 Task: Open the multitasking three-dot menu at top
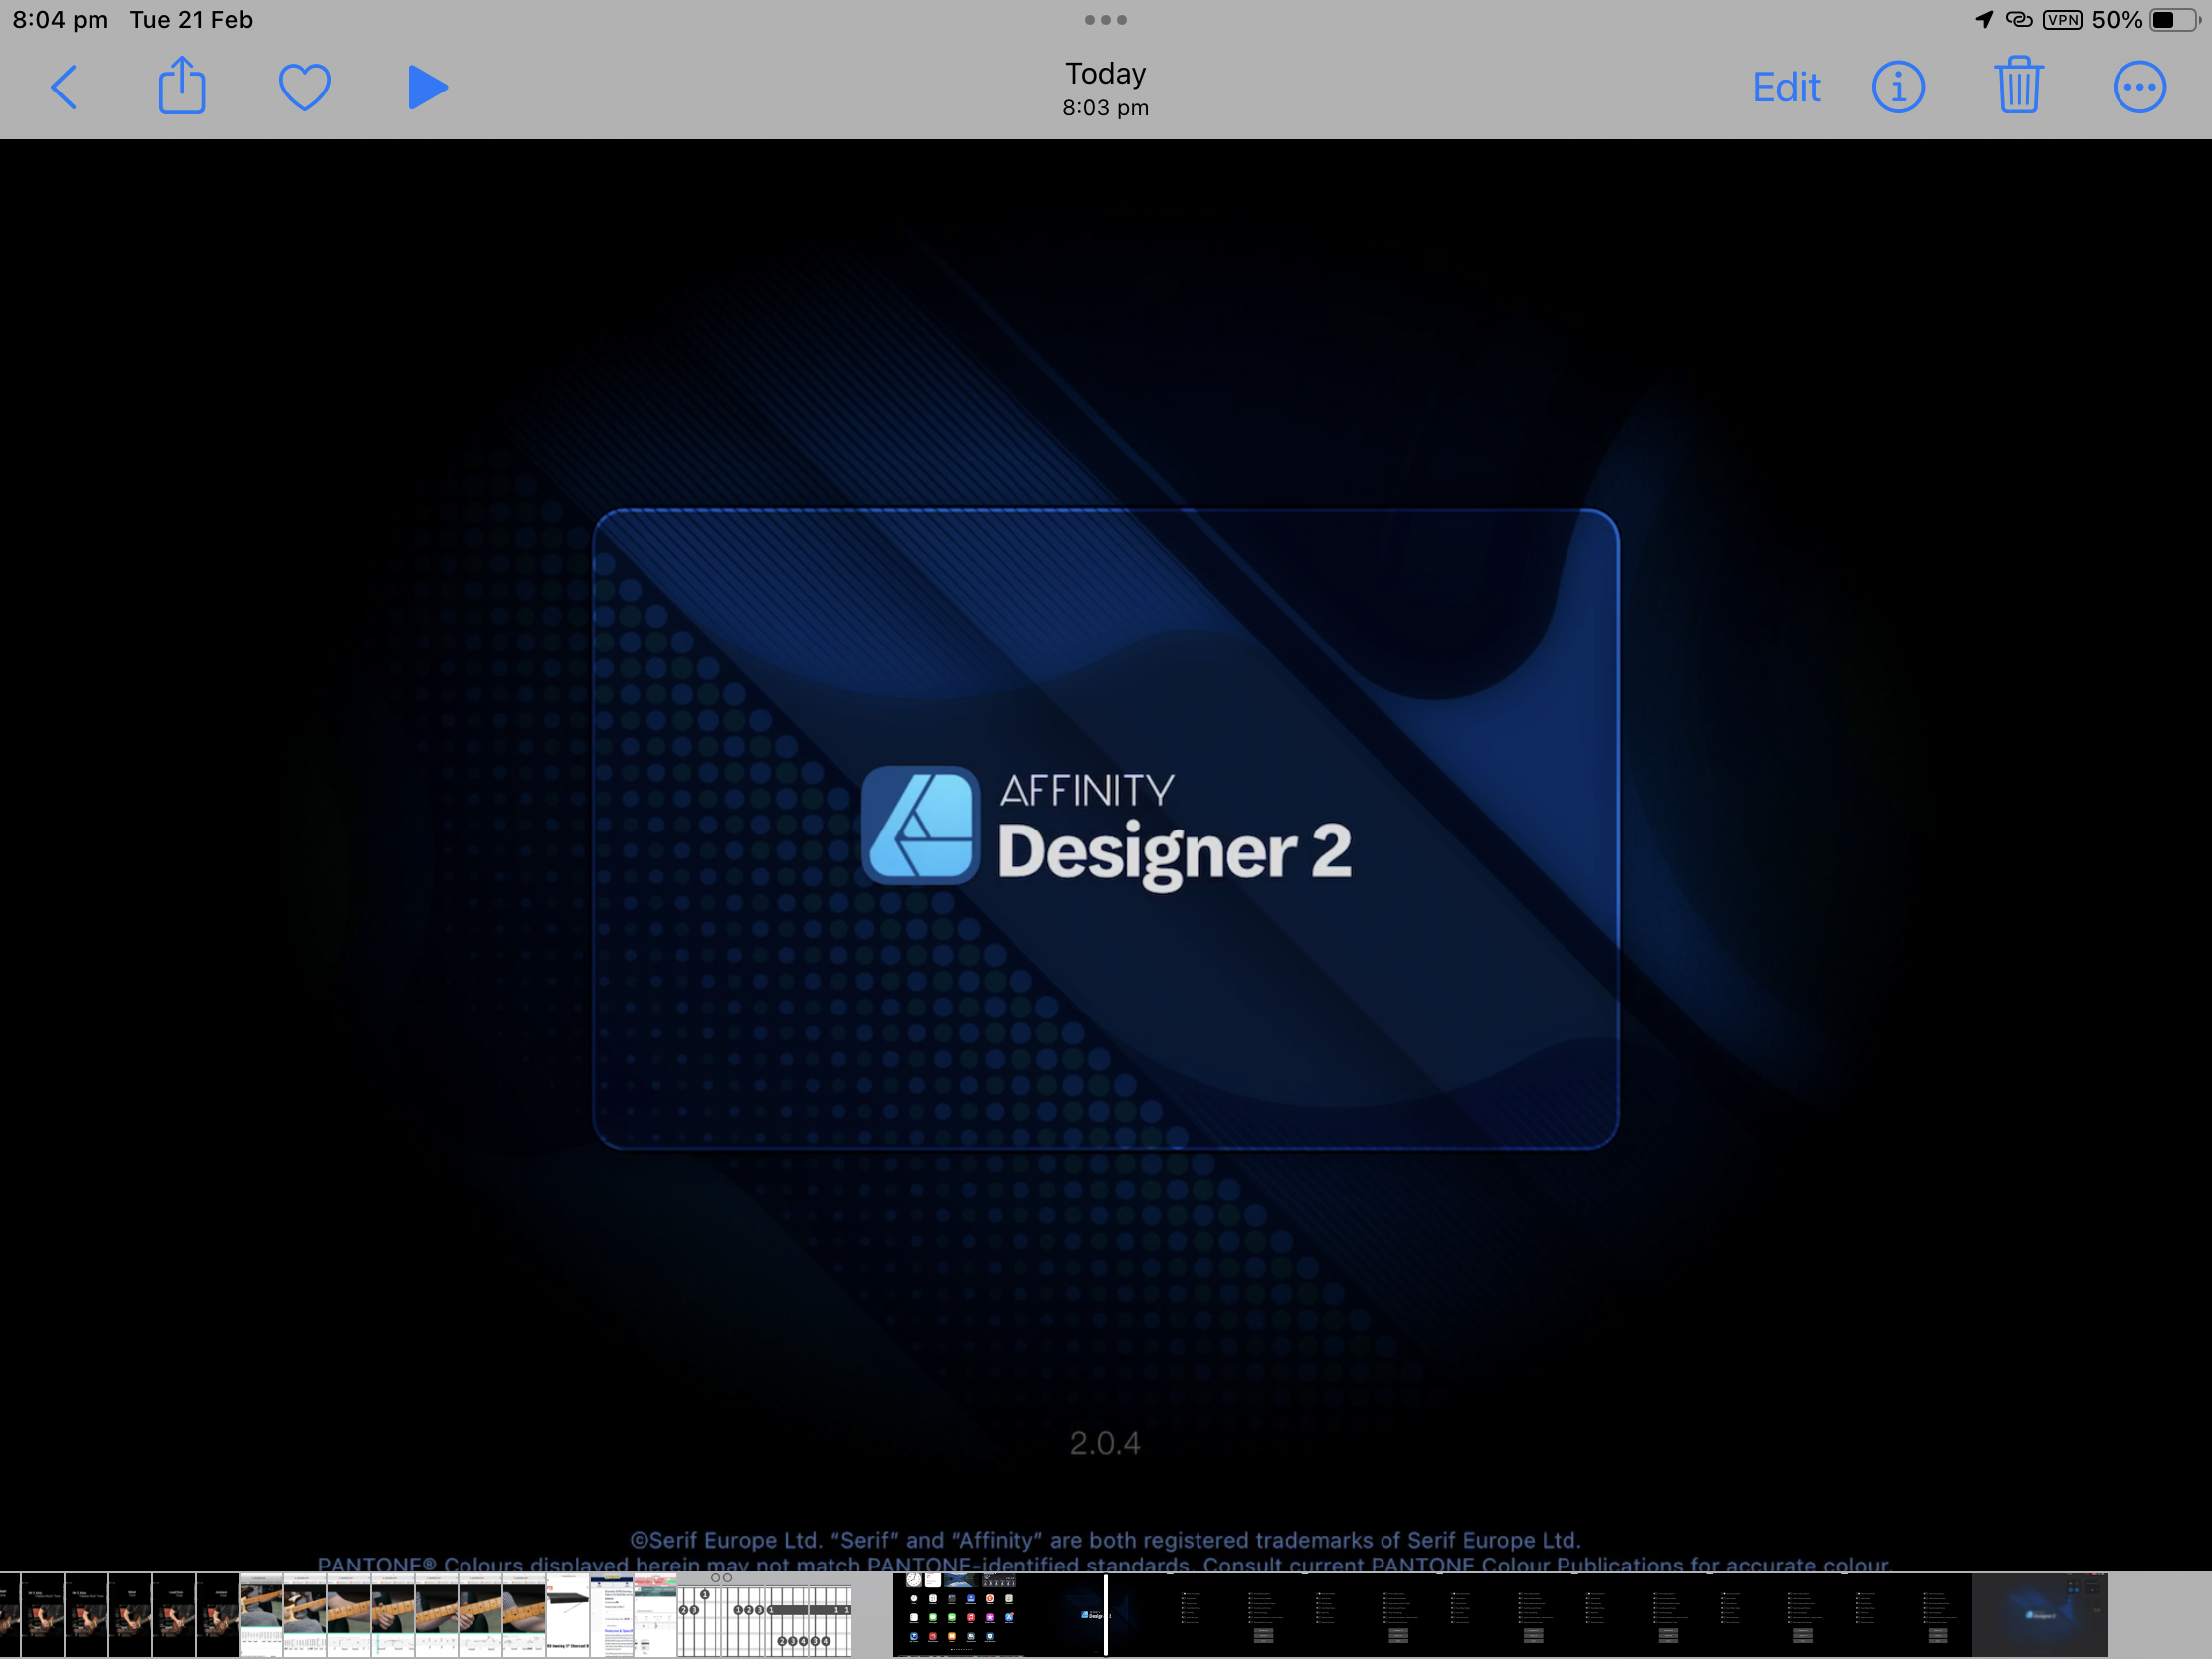click(1105, 20)
